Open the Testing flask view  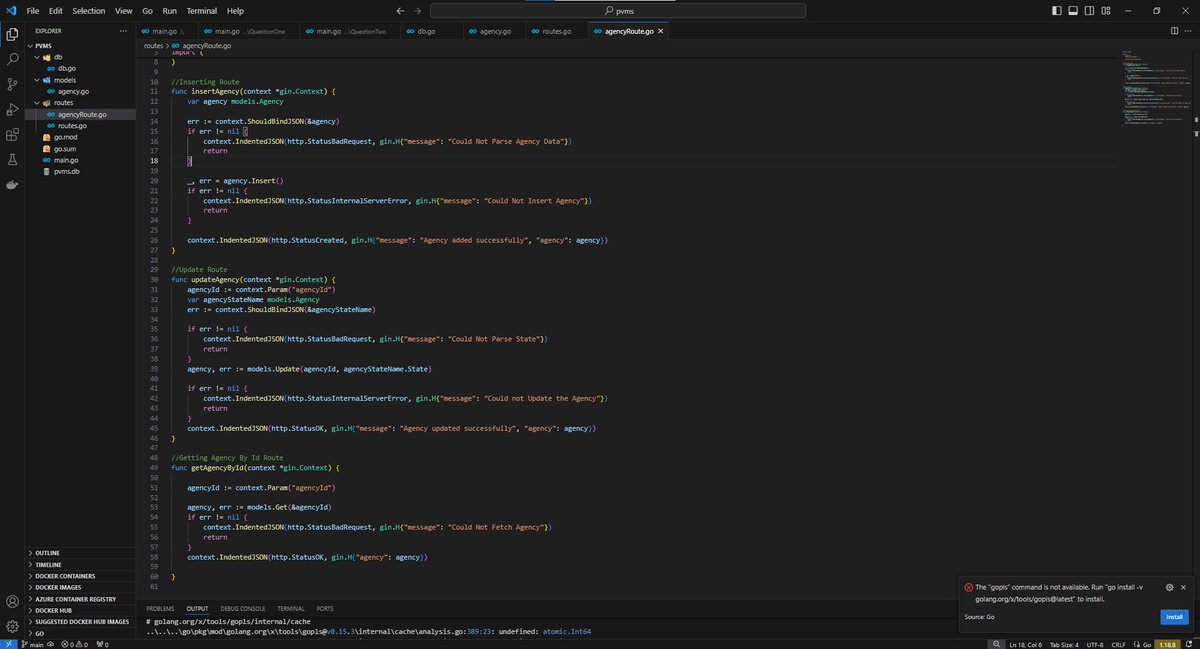(12, 160)
